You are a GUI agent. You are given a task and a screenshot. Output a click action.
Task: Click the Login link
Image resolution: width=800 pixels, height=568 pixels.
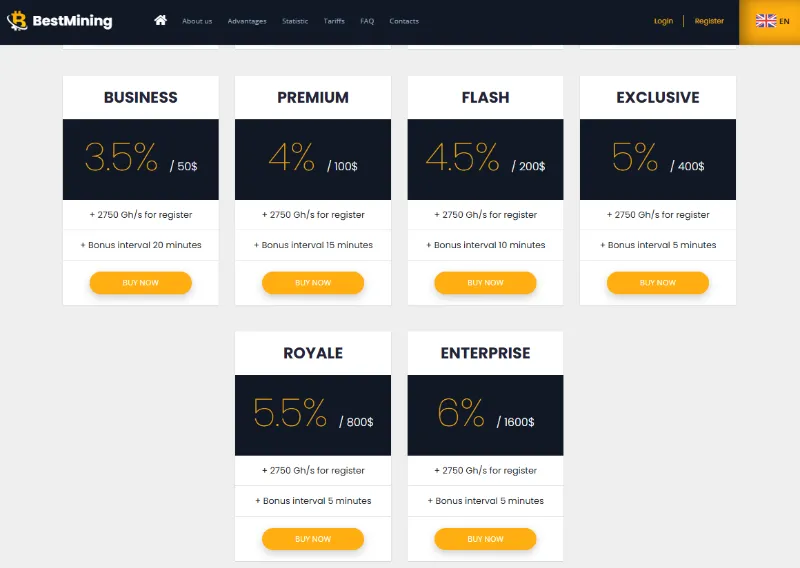[x=663, y=21]
